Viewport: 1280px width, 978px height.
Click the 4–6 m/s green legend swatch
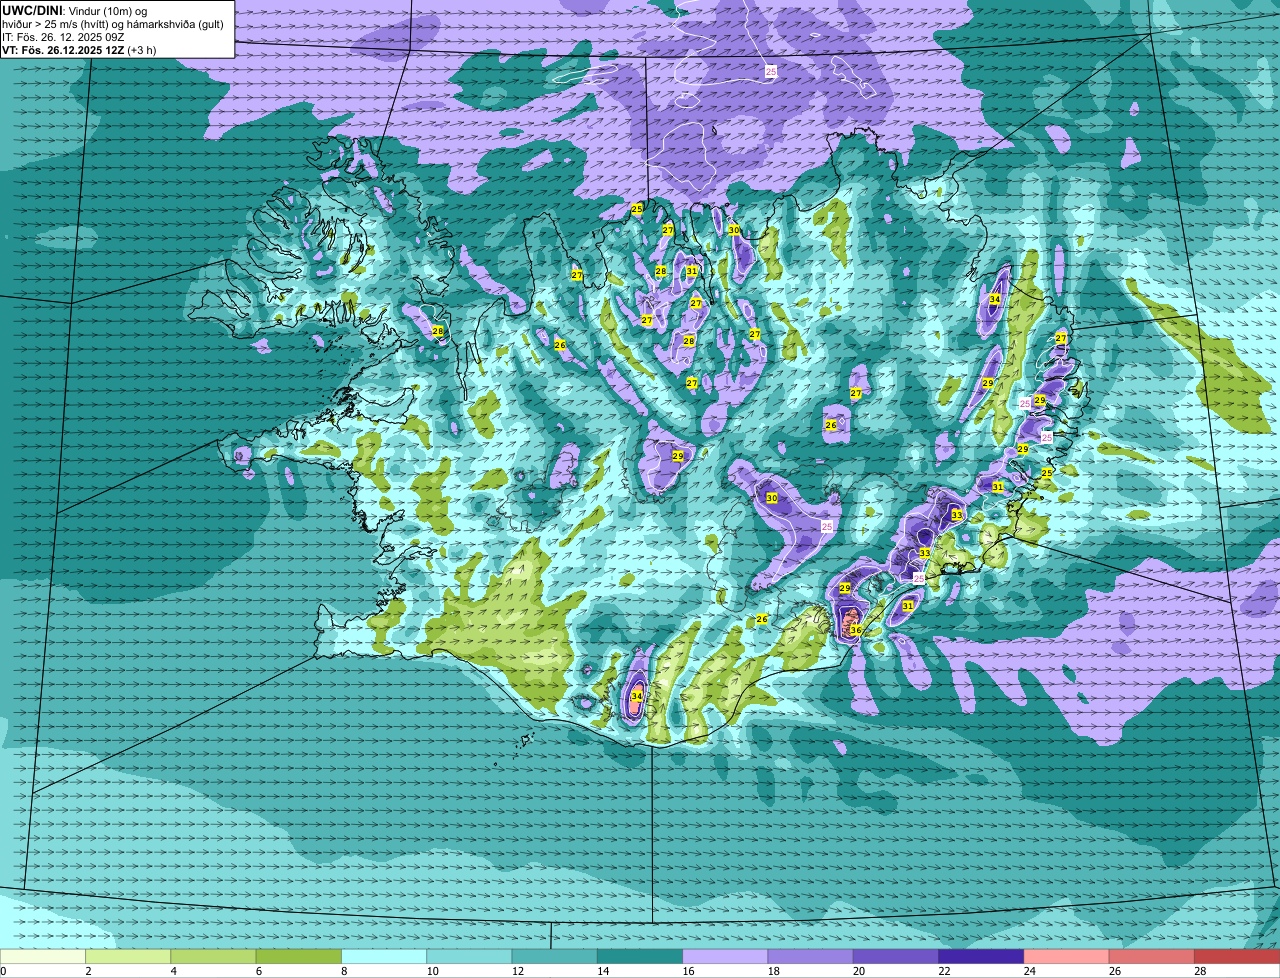[213, 956]
